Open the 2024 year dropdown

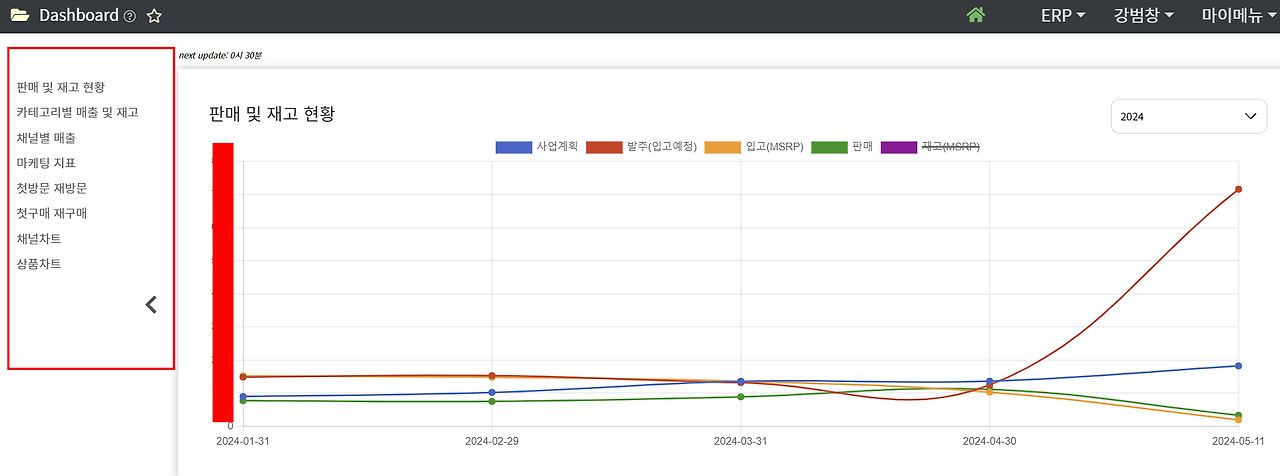pos(1189,116)
